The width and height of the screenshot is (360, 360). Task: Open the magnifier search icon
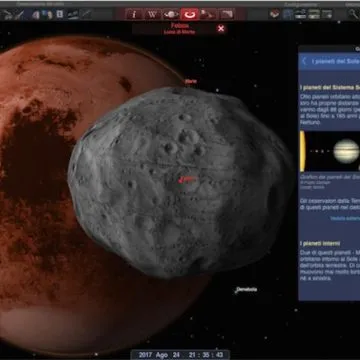pyautogui.click(x=354, y=14)
